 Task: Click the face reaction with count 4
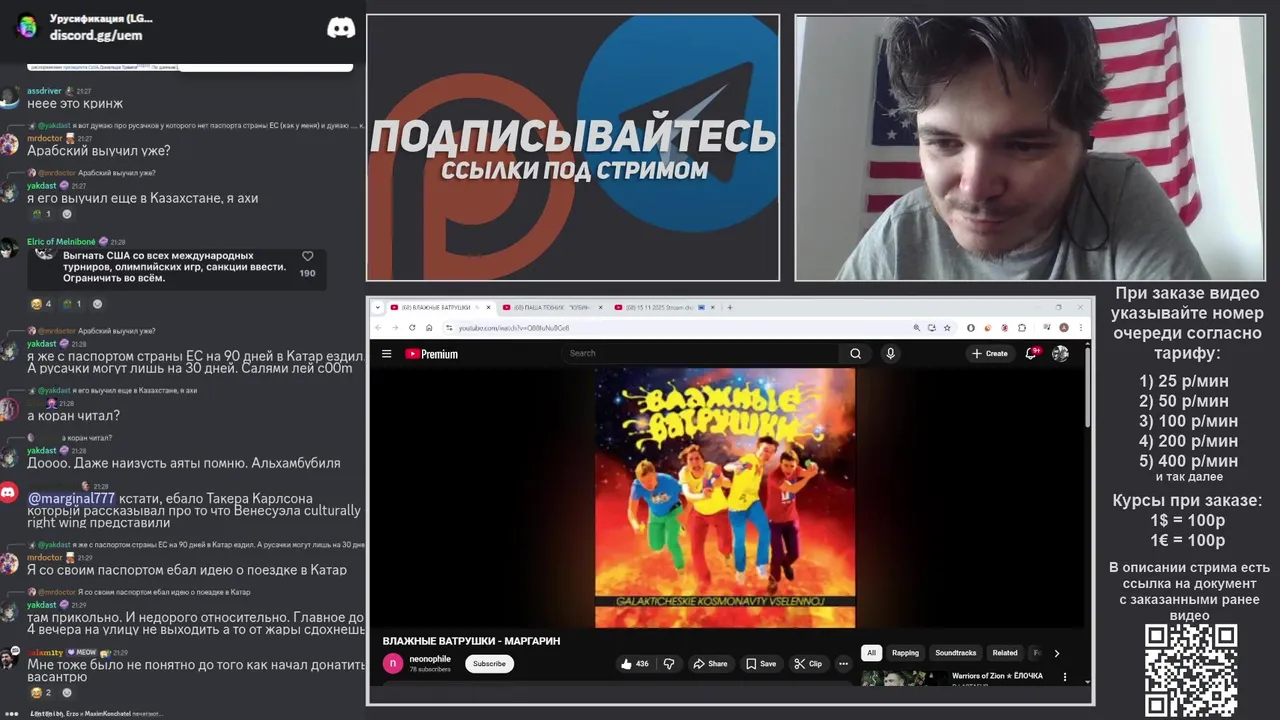(x=41, y=304)
